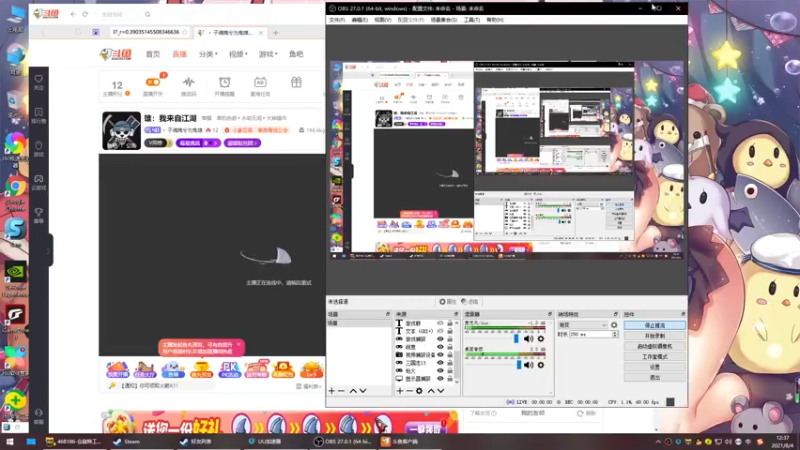Move source down in OBS Sources list
This screenshot has width=800, height=450.
pos(441,391)
